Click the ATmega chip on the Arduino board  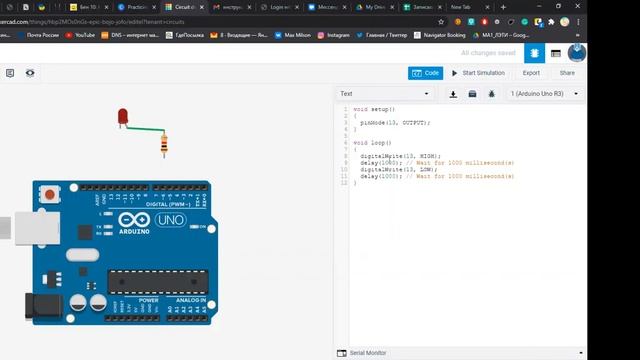(x=158, y=282)
